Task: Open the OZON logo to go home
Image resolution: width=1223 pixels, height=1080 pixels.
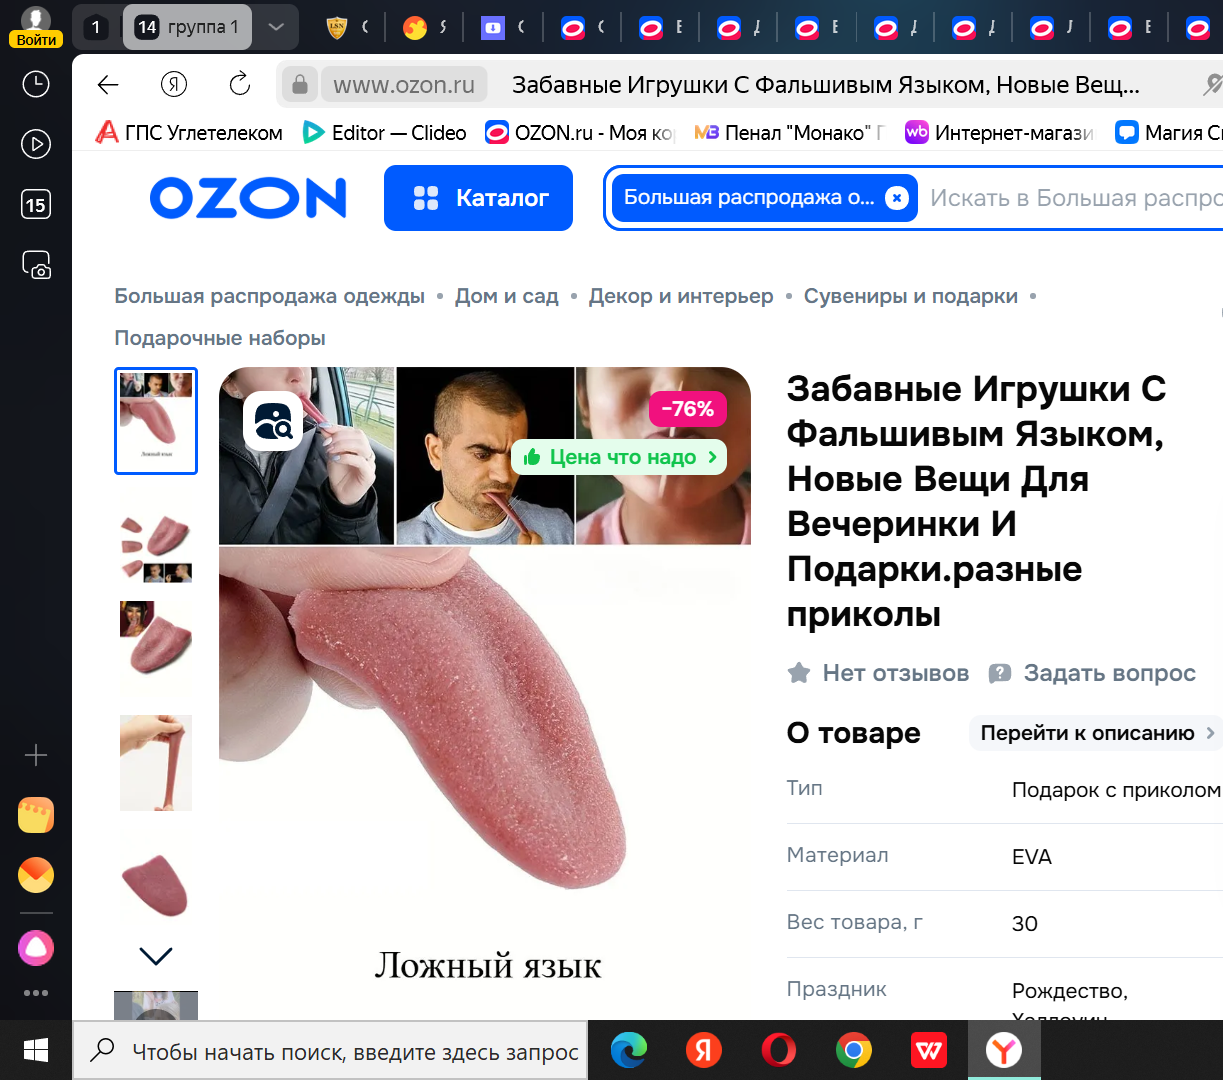Action: point(248,198)
